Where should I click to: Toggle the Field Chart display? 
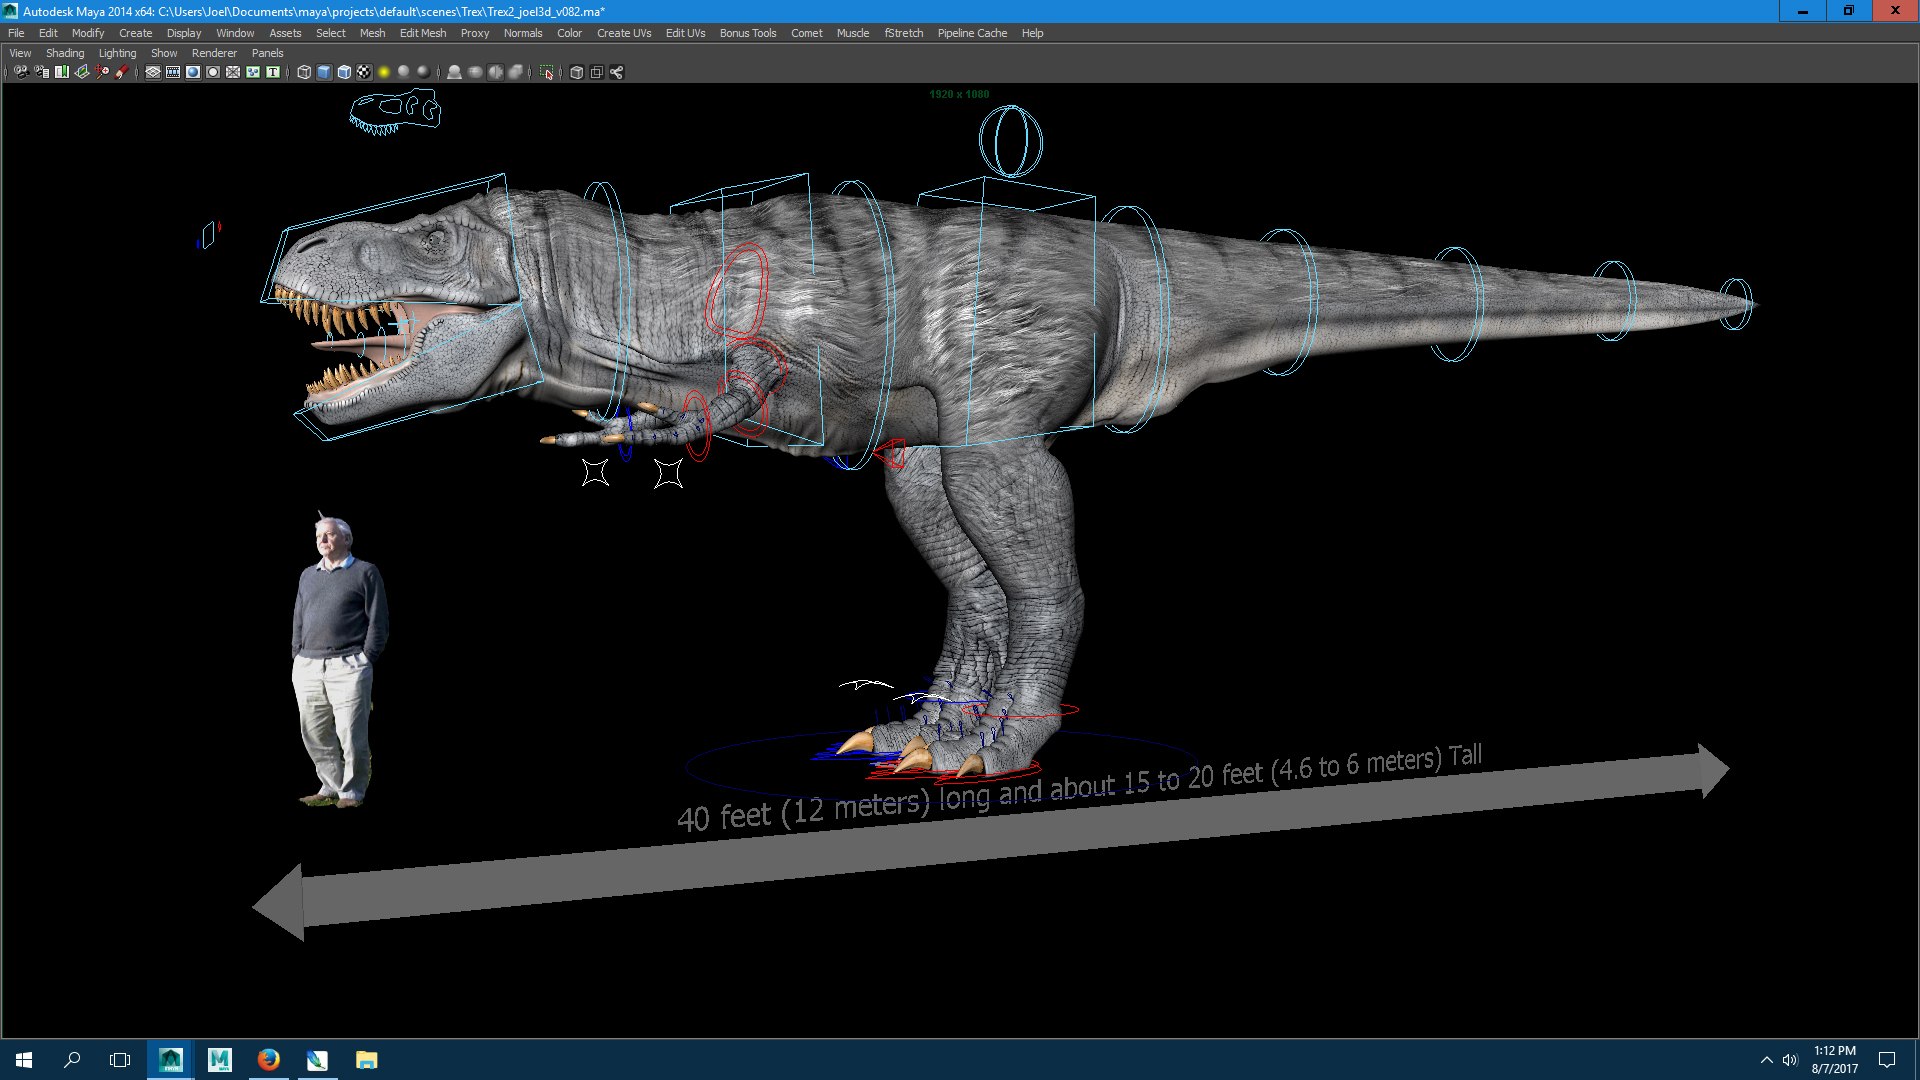coord(233,72)
